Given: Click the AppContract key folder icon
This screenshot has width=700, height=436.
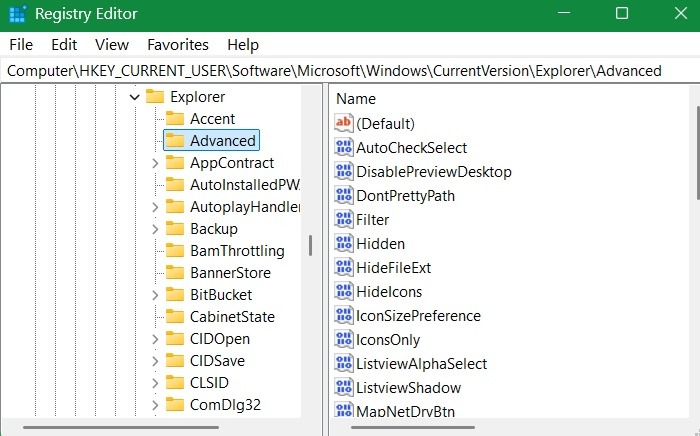Looking at the screenshot, I should (175, 162).
